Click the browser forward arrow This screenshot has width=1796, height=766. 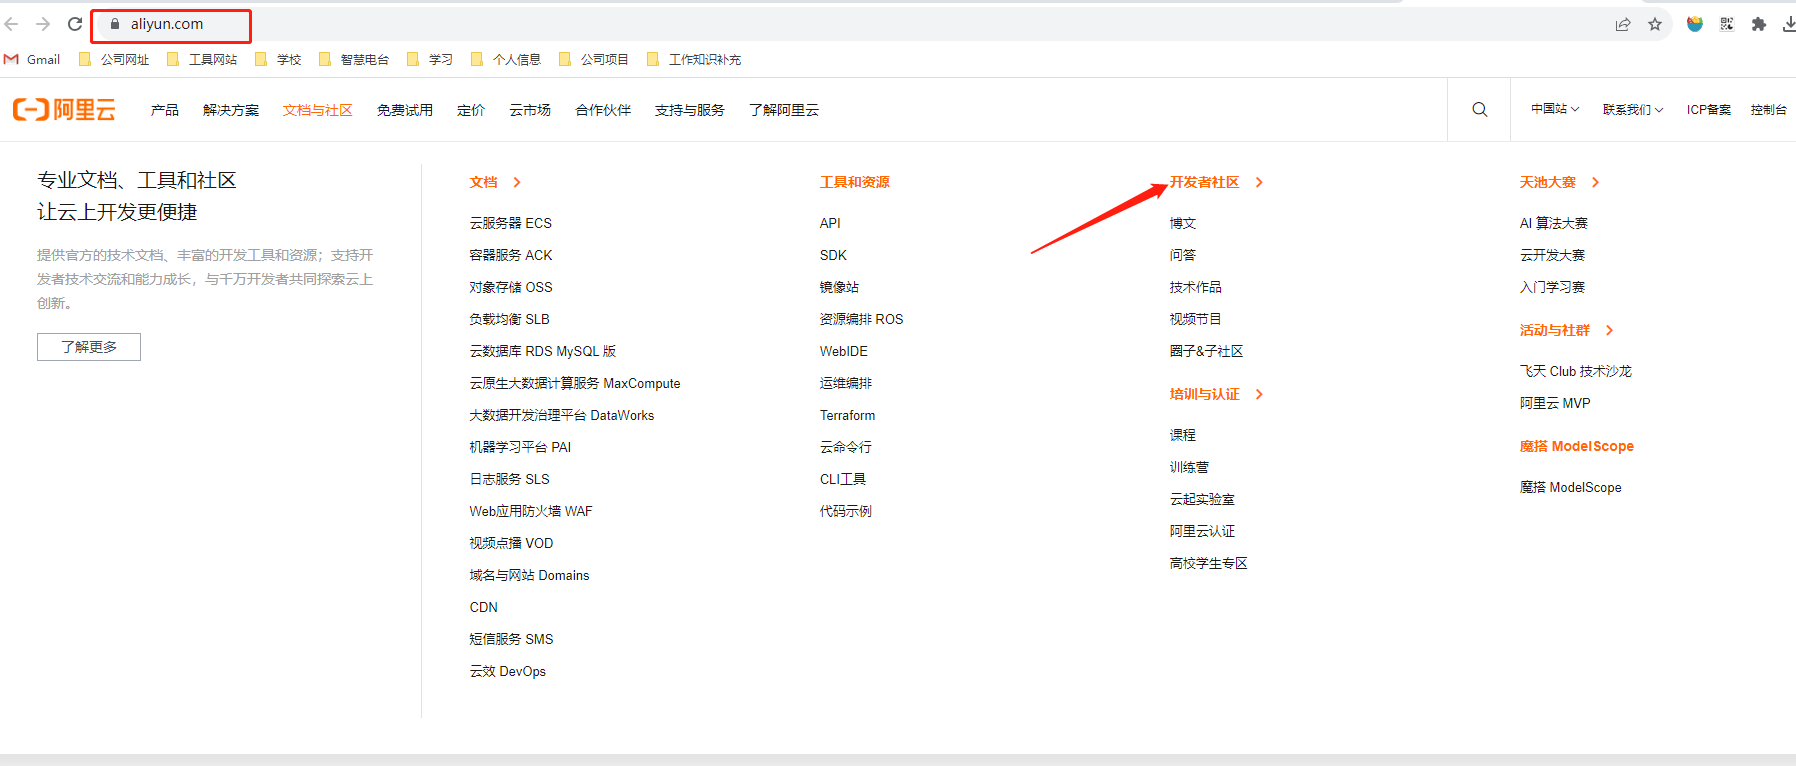(x=43, y=24)
